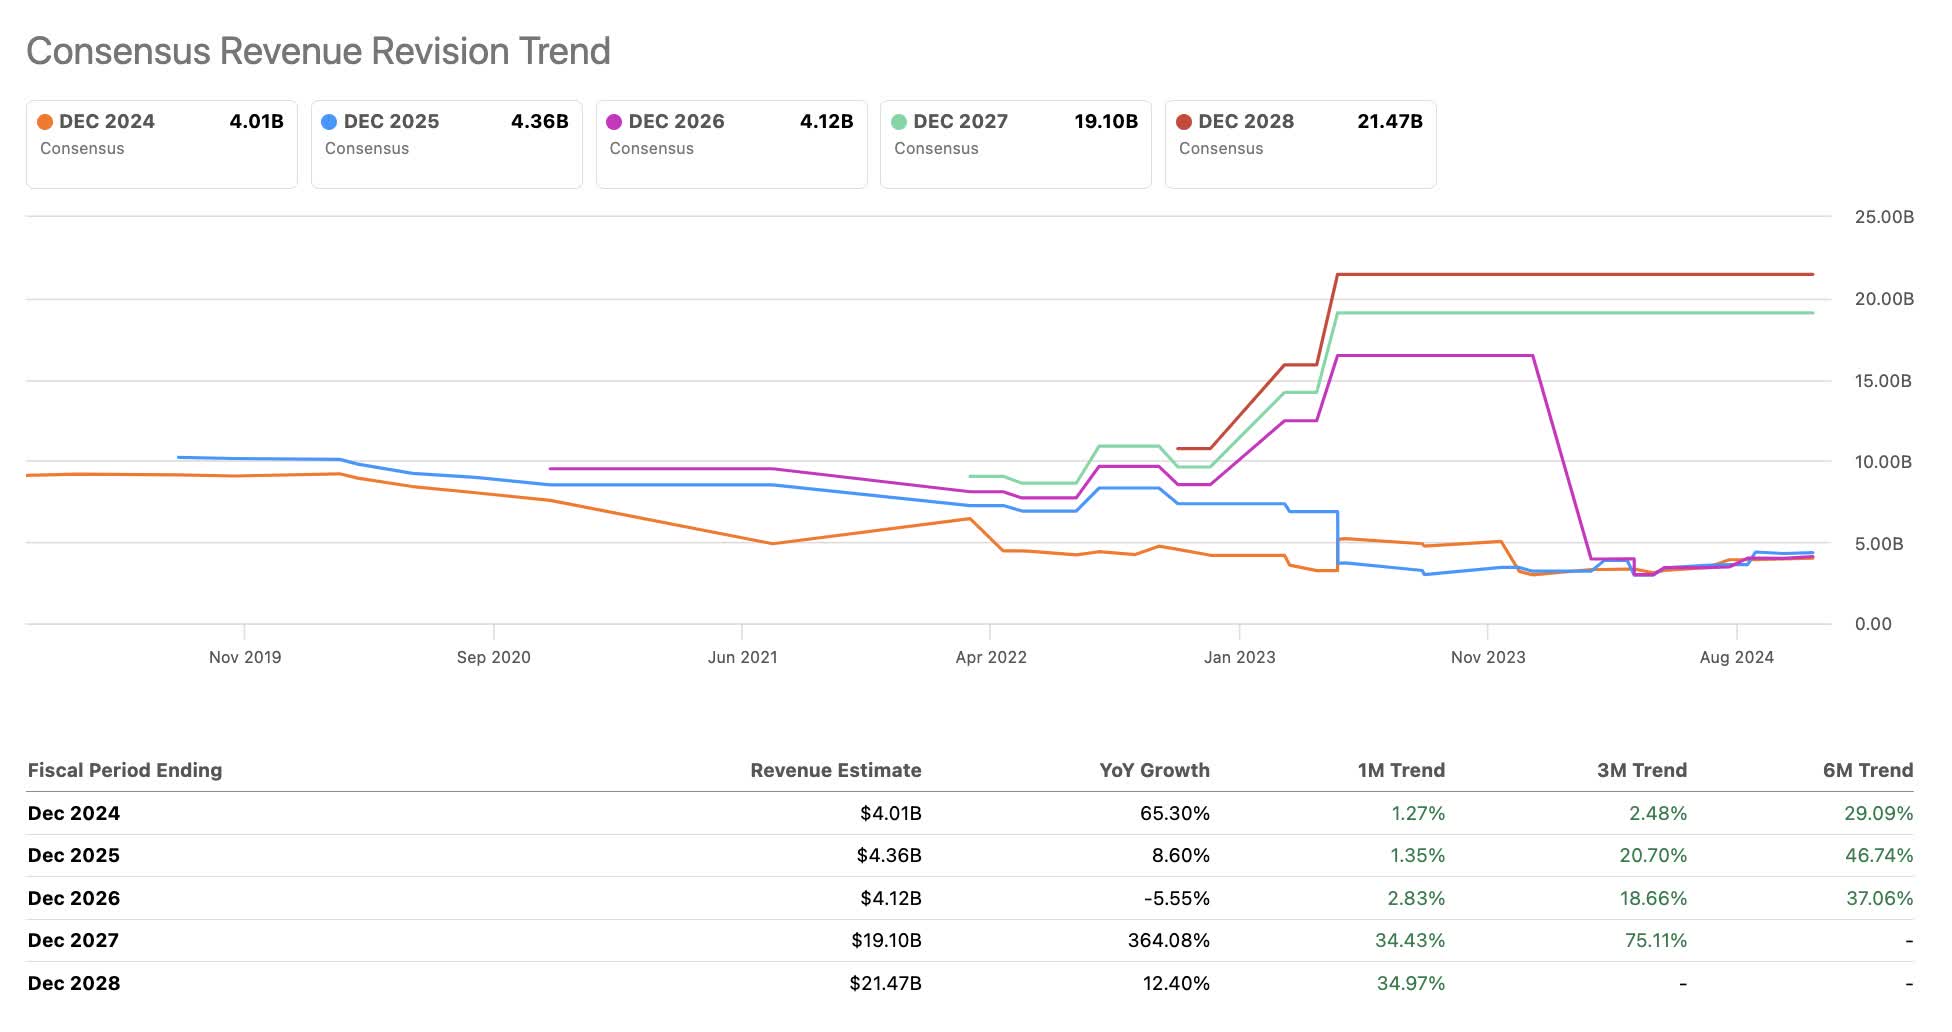The width and height of the screenshot is (1952, 1032).
Task: Click the 46.74% 6M Trend value
Action: [x=1880, y=855]
